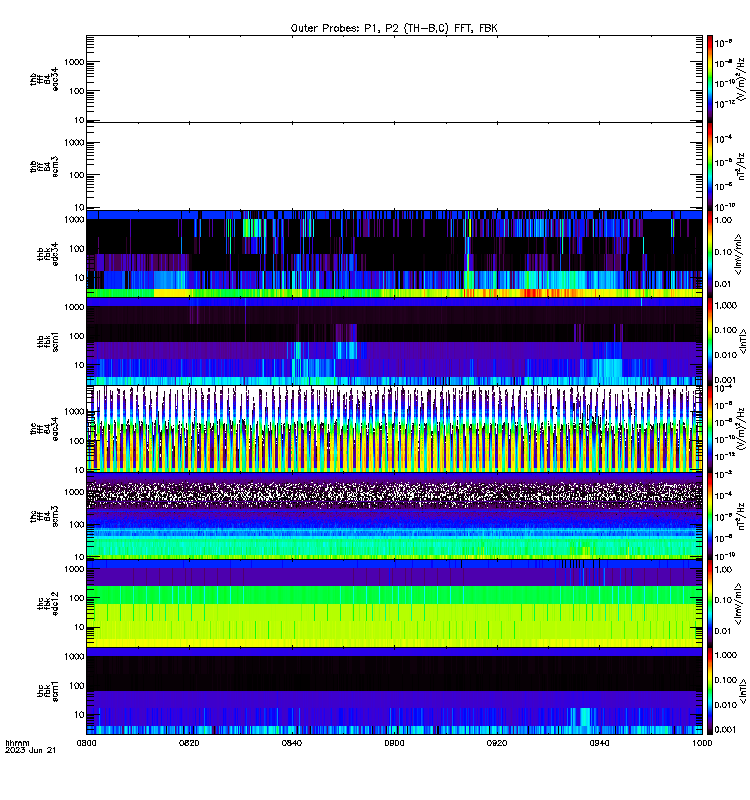Click the <|mV/m|> color bar of the thc fbk edc12 panel
The height and width of the screenshot is (800, 750).
710,604
